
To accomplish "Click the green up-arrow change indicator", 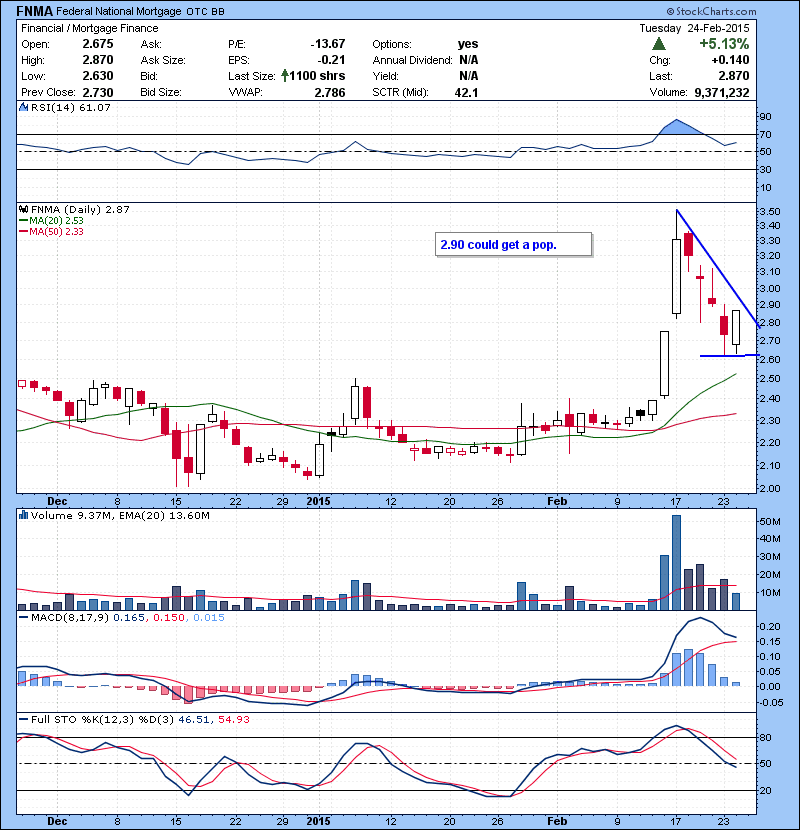I will 659,43.
